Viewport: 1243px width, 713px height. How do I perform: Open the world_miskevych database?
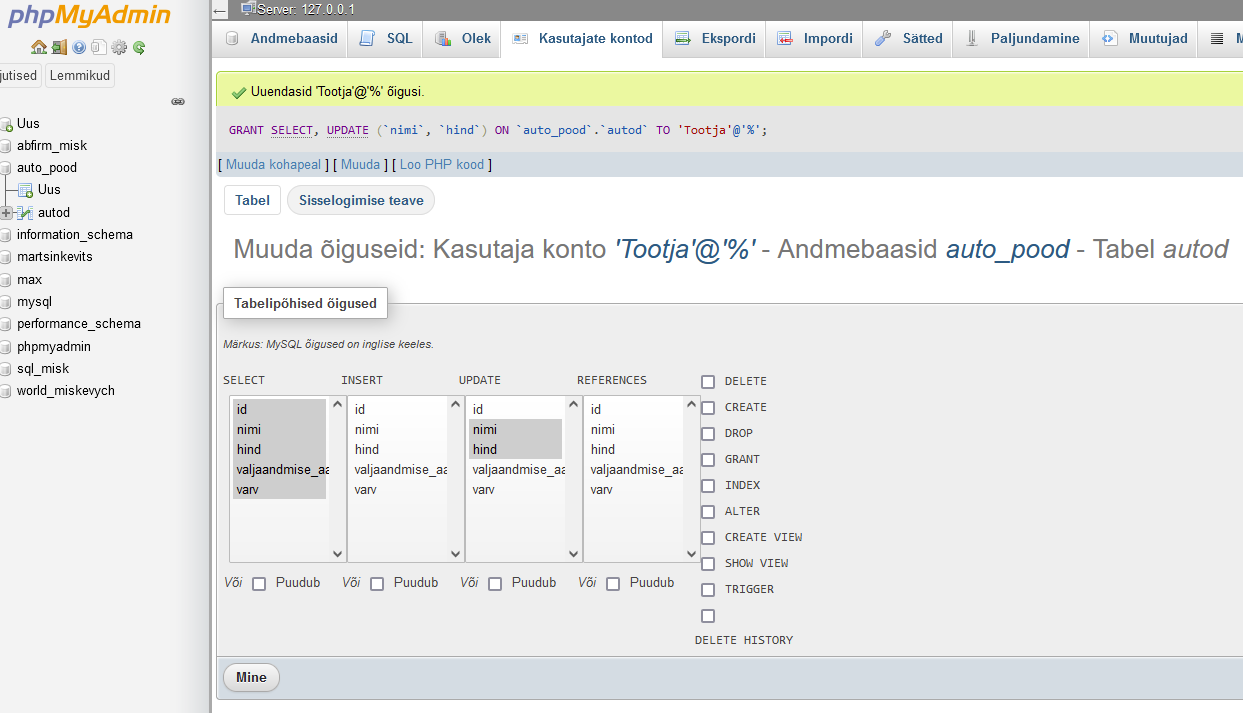pos(66,391)
